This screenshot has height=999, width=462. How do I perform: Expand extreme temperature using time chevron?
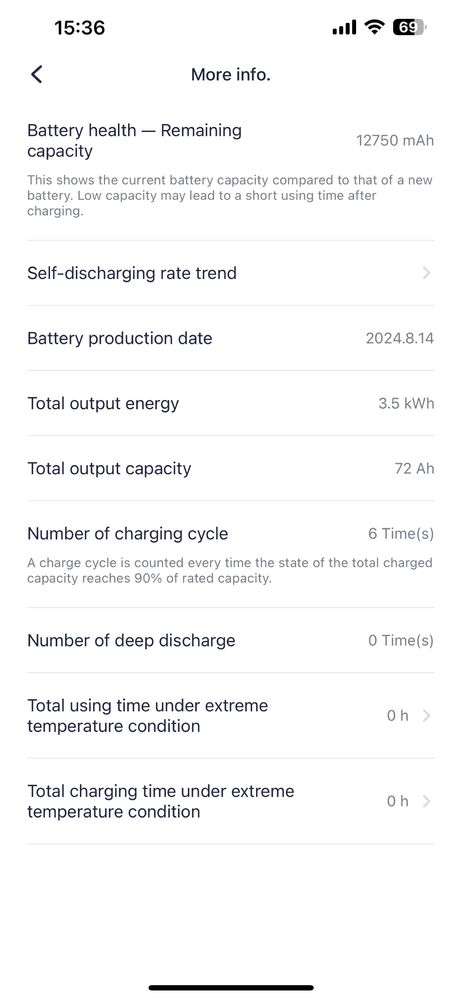coord(426,715)
